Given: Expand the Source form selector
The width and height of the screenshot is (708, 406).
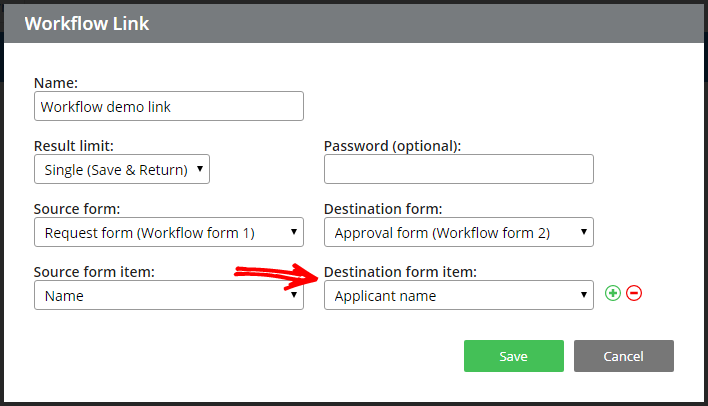Looking at the screenshot, I should tap(169, 232).
